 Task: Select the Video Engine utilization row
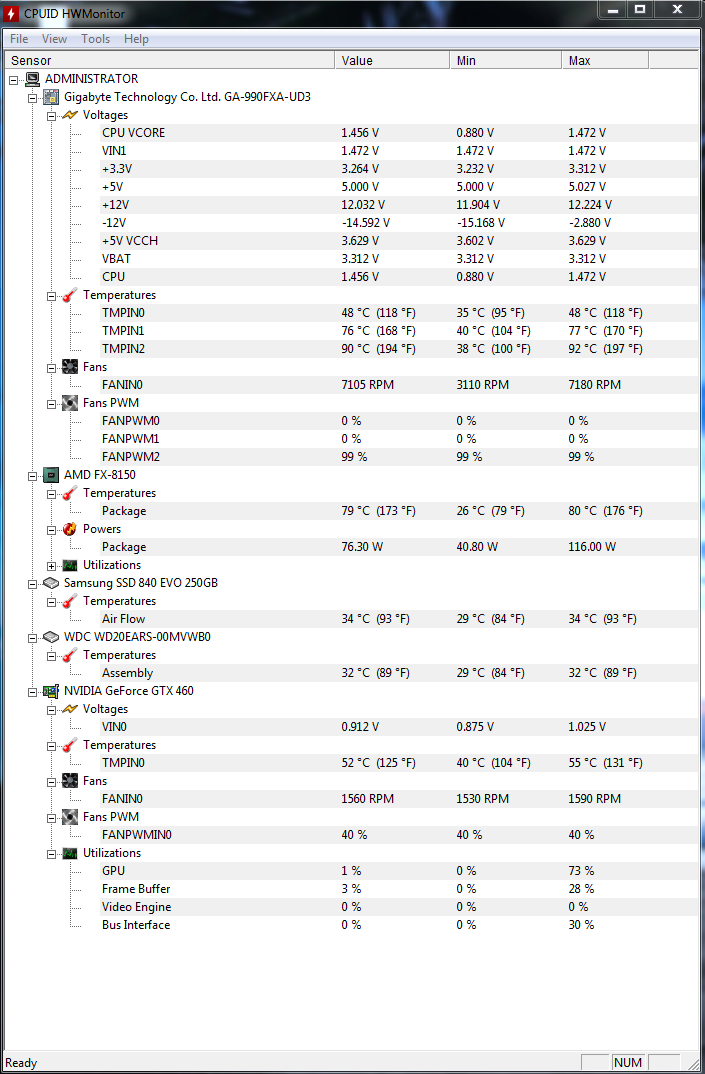click(x=399, y=907)
